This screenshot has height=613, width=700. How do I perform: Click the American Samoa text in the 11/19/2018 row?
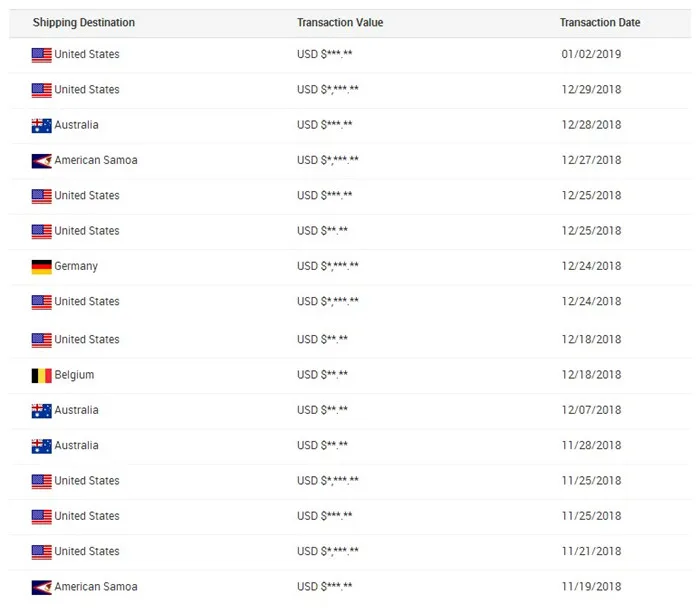coord(96,587)
